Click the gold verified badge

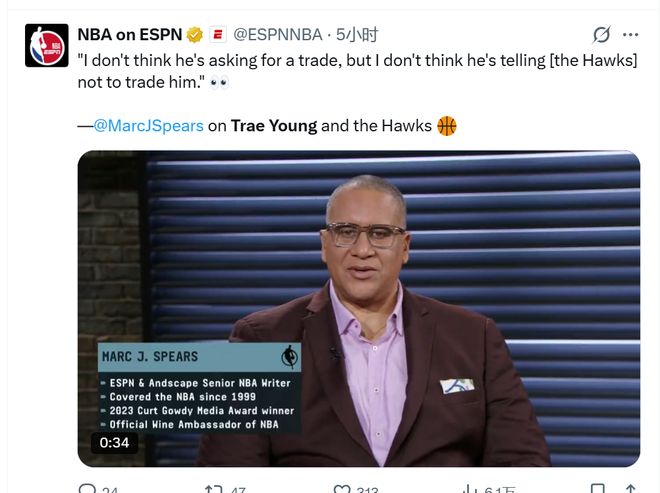195,35
